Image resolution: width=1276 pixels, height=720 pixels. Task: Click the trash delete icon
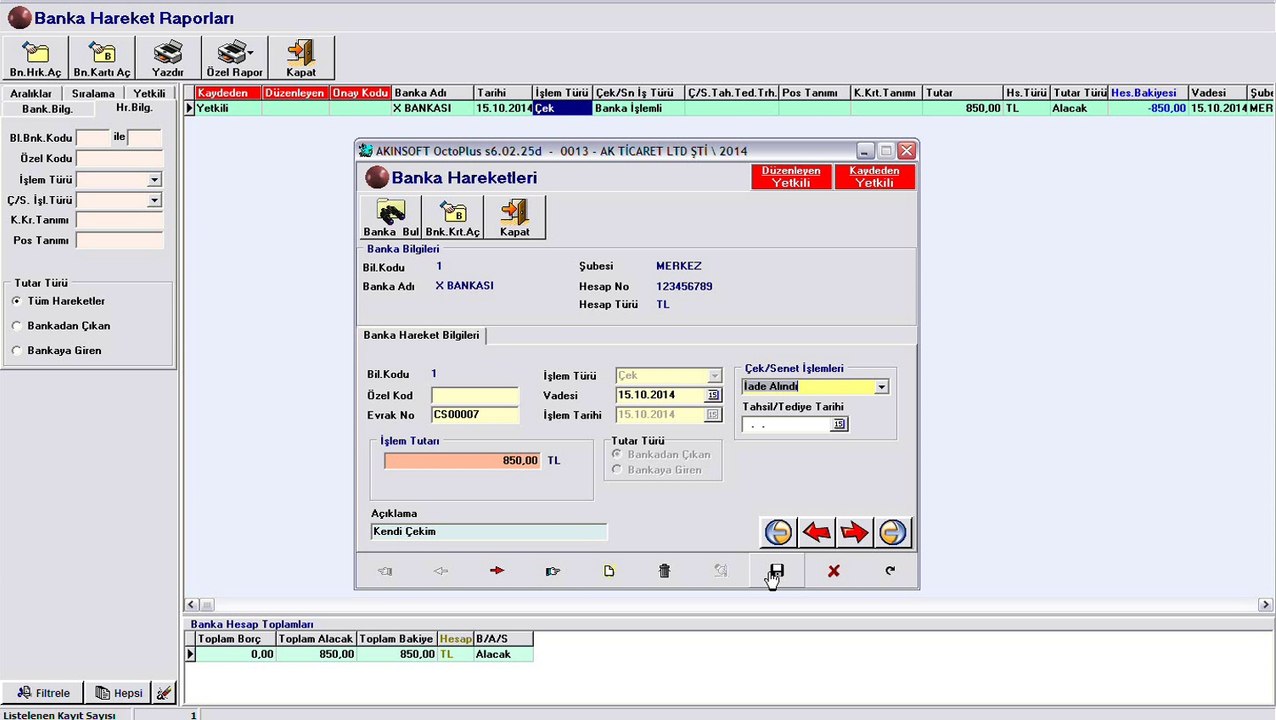[665, 571]
